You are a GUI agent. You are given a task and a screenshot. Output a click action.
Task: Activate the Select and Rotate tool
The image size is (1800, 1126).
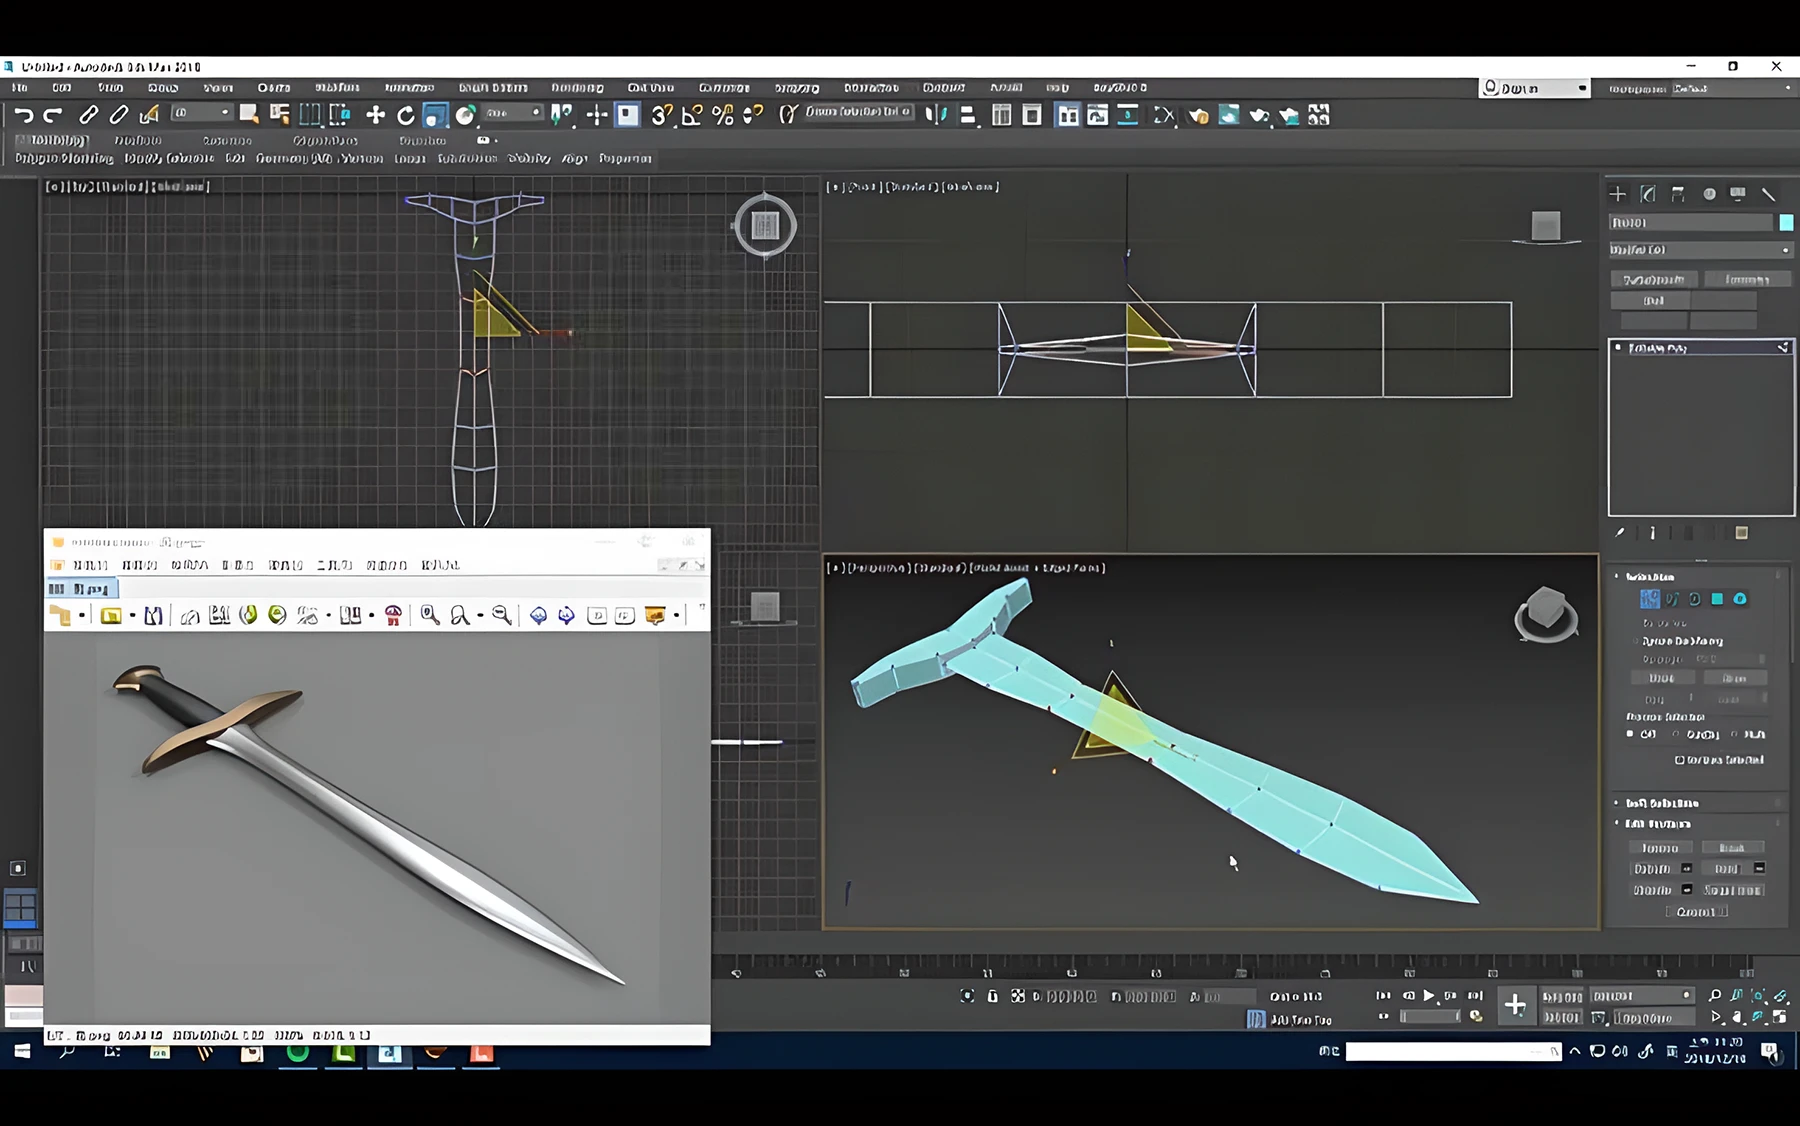click(405, 115)
